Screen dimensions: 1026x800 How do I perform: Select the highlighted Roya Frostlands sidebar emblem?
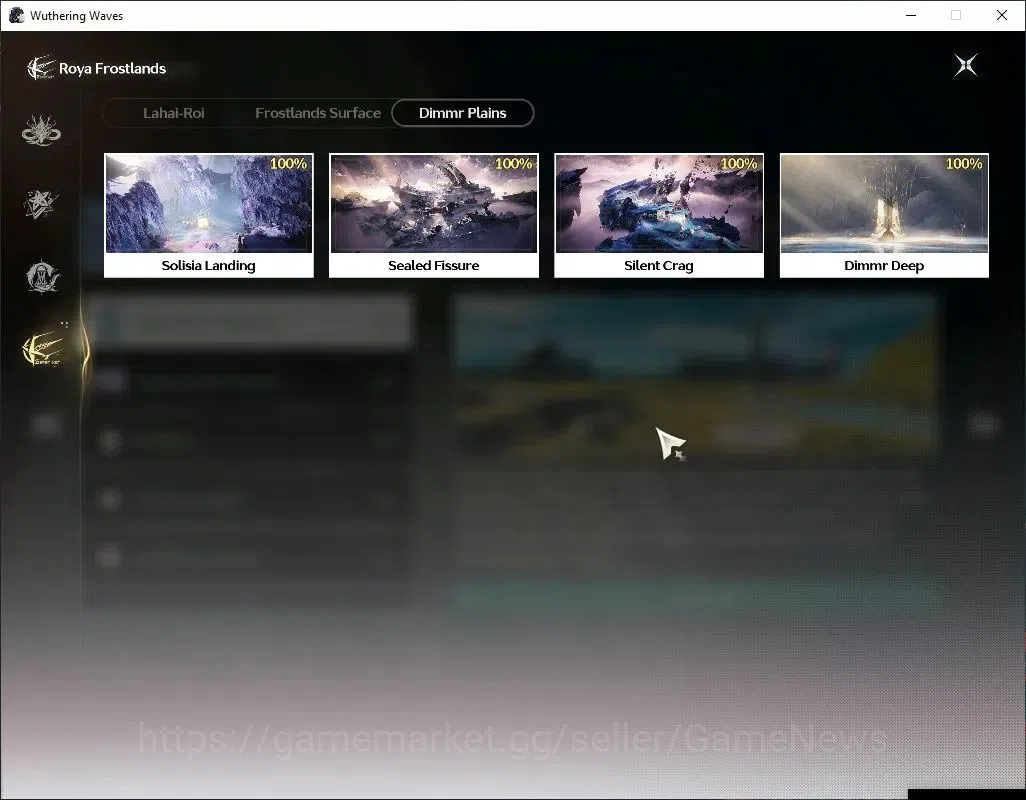point(43,349)
